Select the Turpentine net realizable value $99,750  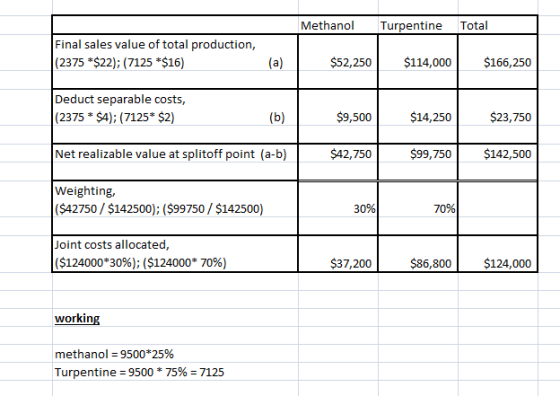coord(431,154)
